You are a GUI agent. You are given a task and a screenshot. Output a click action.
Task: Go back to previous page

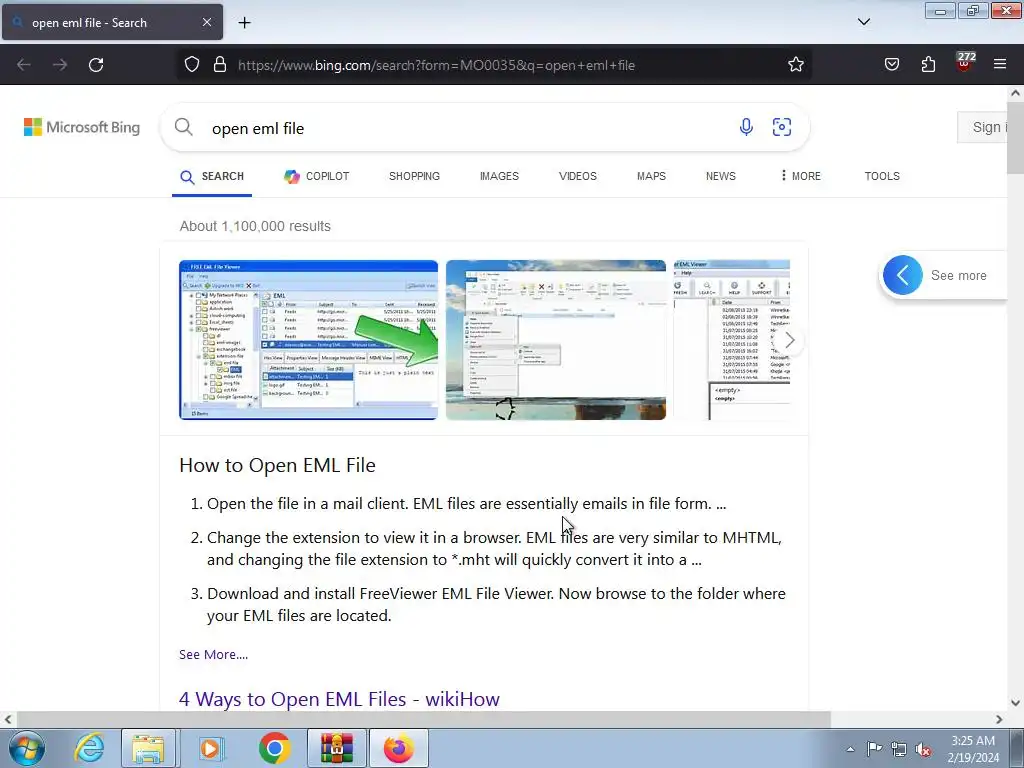tap(24, 65)
